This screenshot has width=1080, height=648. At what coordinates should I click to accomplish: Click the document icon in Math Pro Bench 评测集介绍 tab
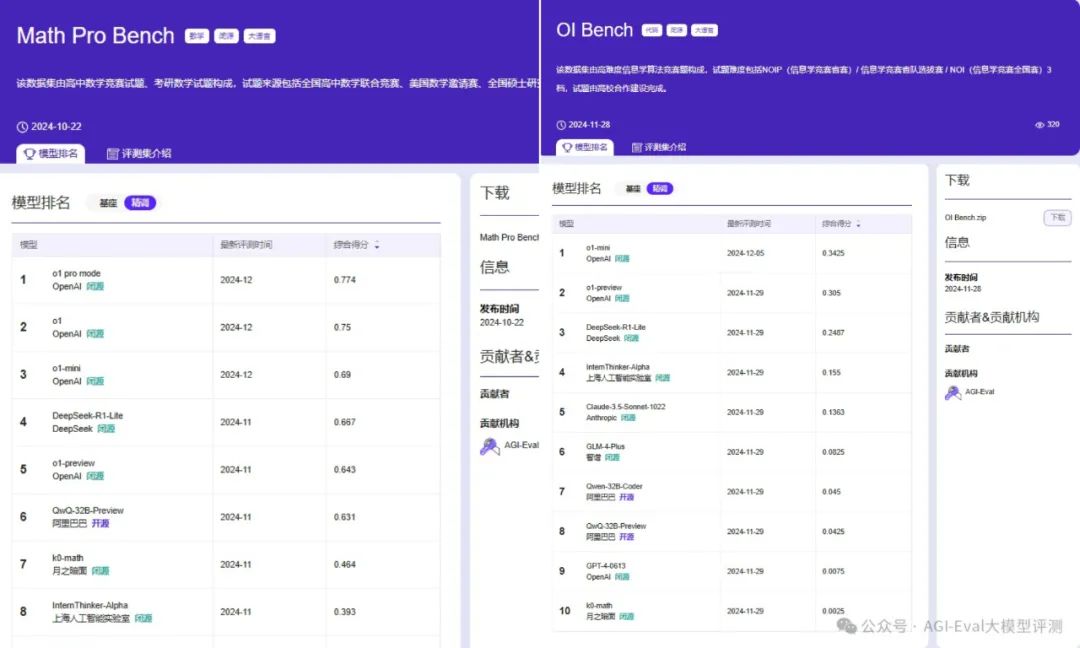[x=112, y=154]
